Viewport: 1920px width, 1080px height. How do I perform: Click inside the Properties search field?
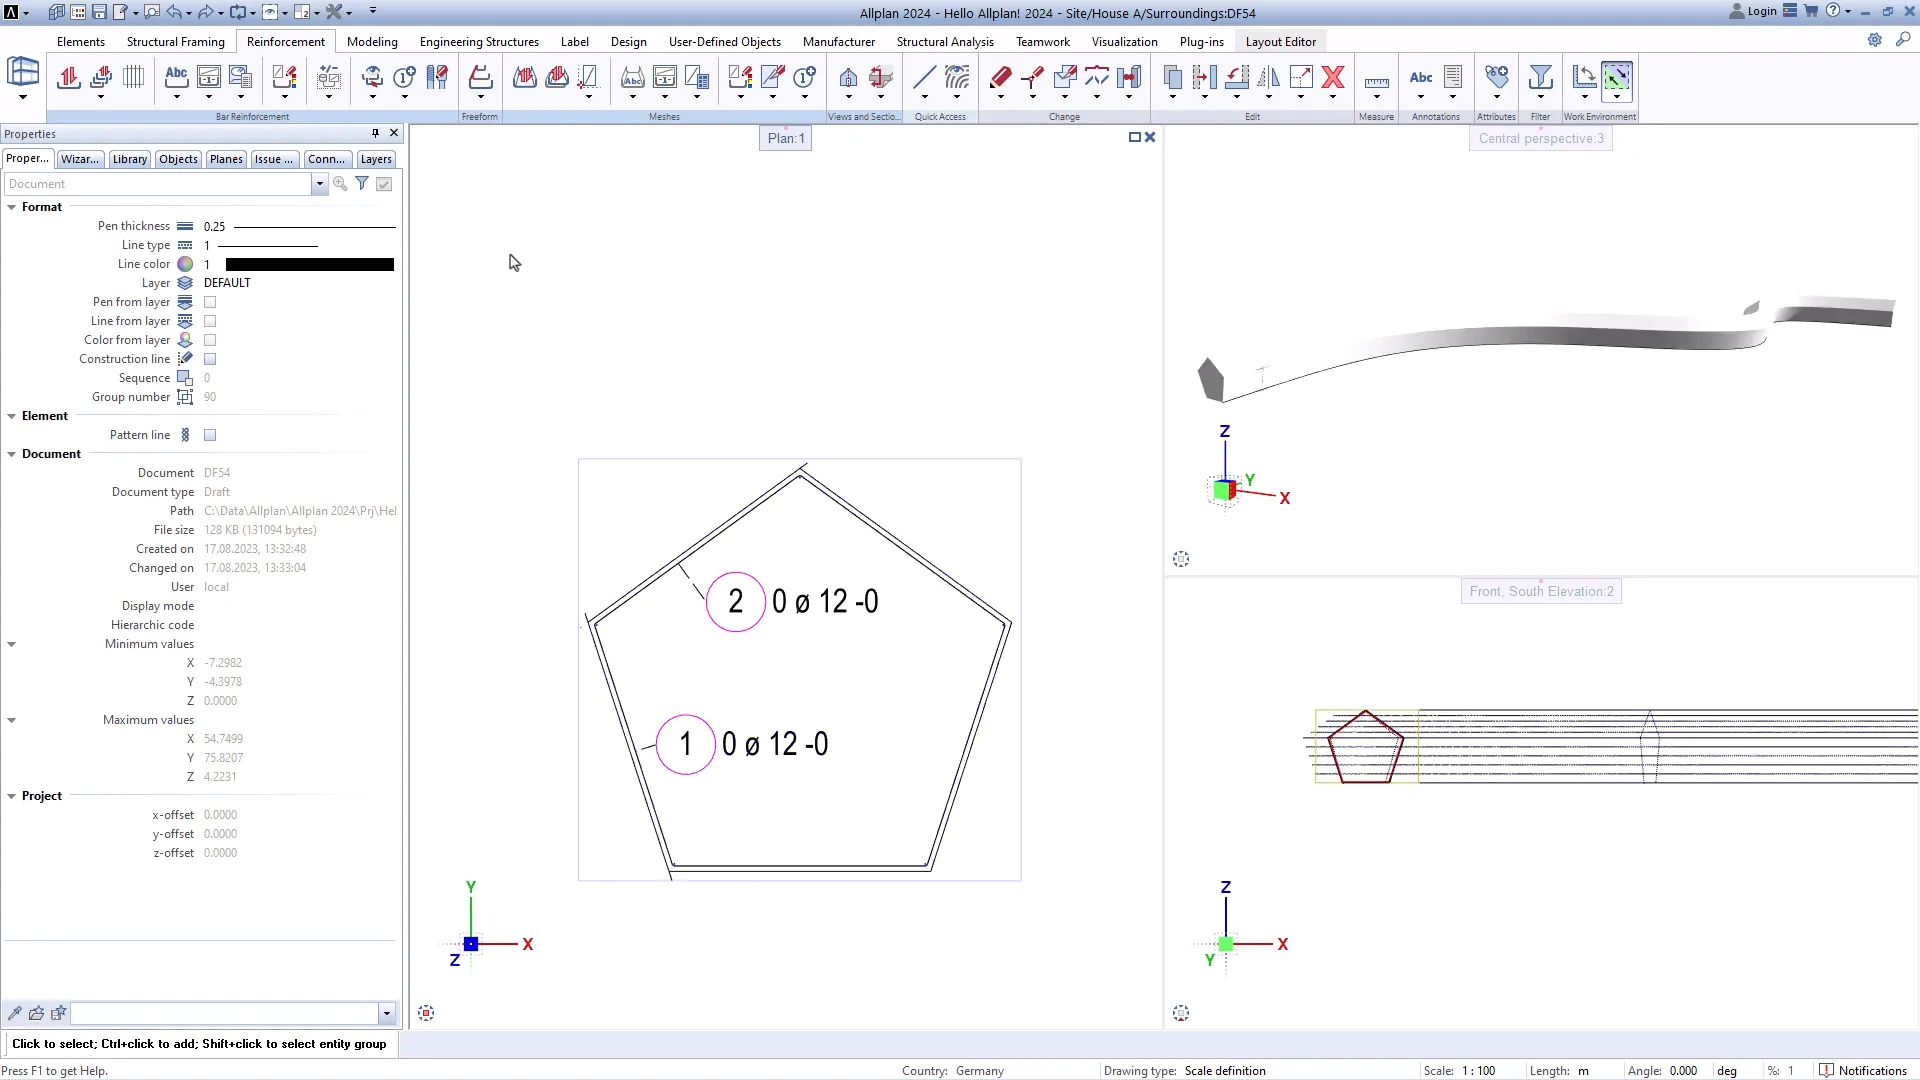pos(160,184)
